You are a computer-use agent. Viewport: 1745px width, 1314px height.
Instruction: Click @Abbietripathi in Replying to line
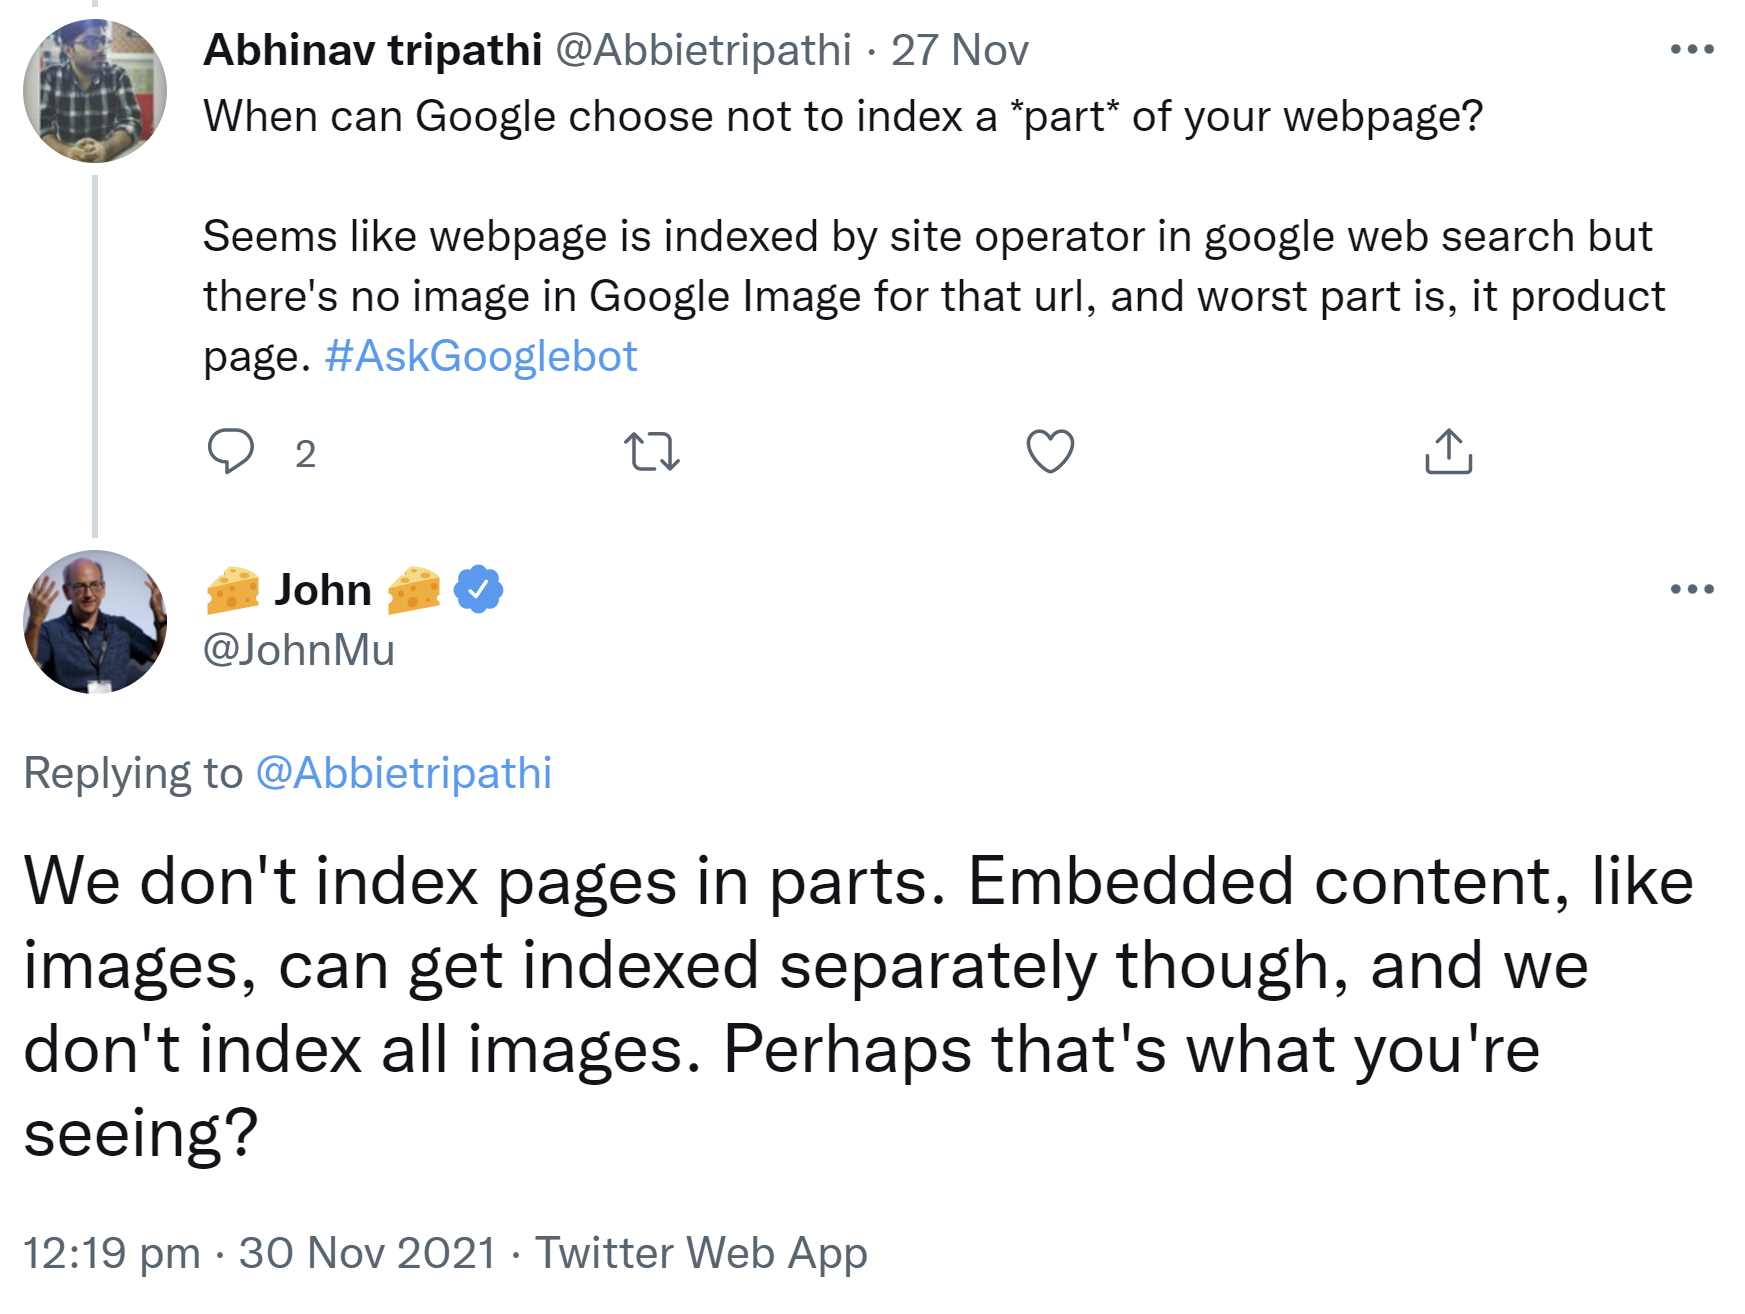pos(404,773)
